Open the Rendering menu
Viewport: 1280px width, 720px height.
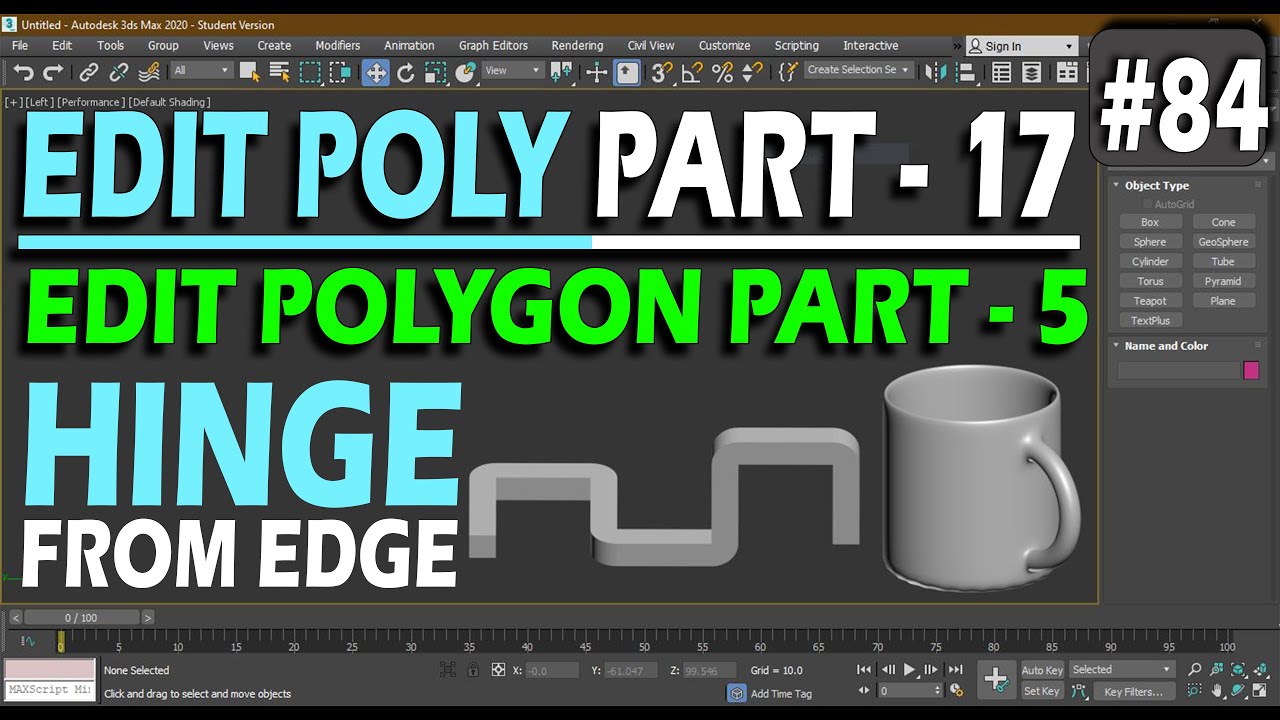[577, 46]
